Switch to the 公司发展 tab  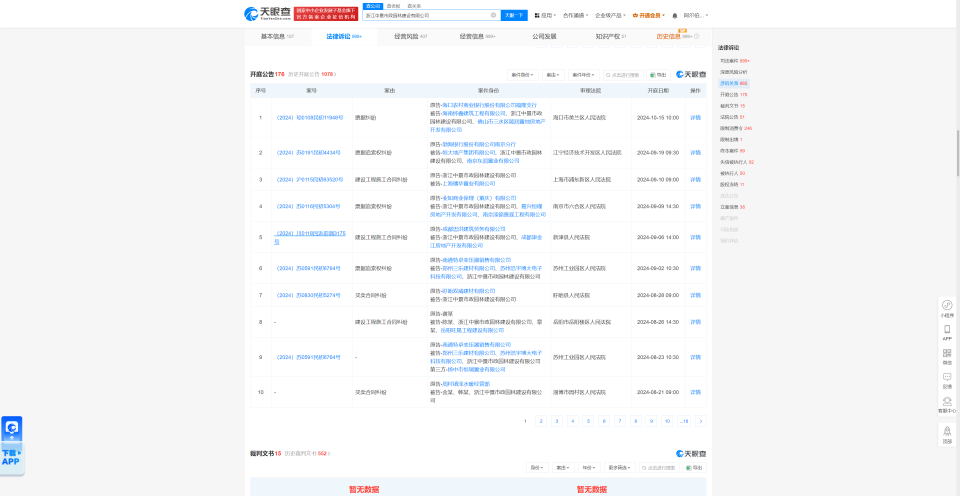(x=544, y=37)
